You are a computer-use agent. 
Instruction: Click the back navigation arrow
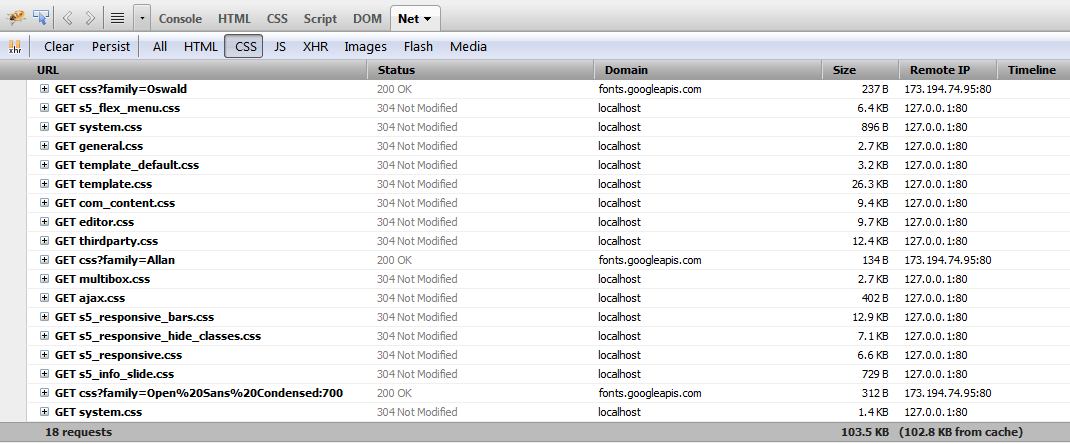click(68, 18)
